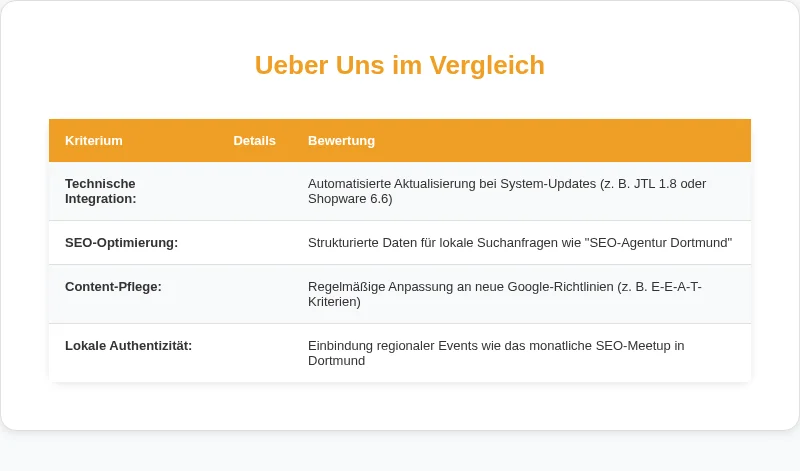800x471 pixels.
Task: Click the heading "Ueber Uns im Vergleich"
Action: coord(399,65)
